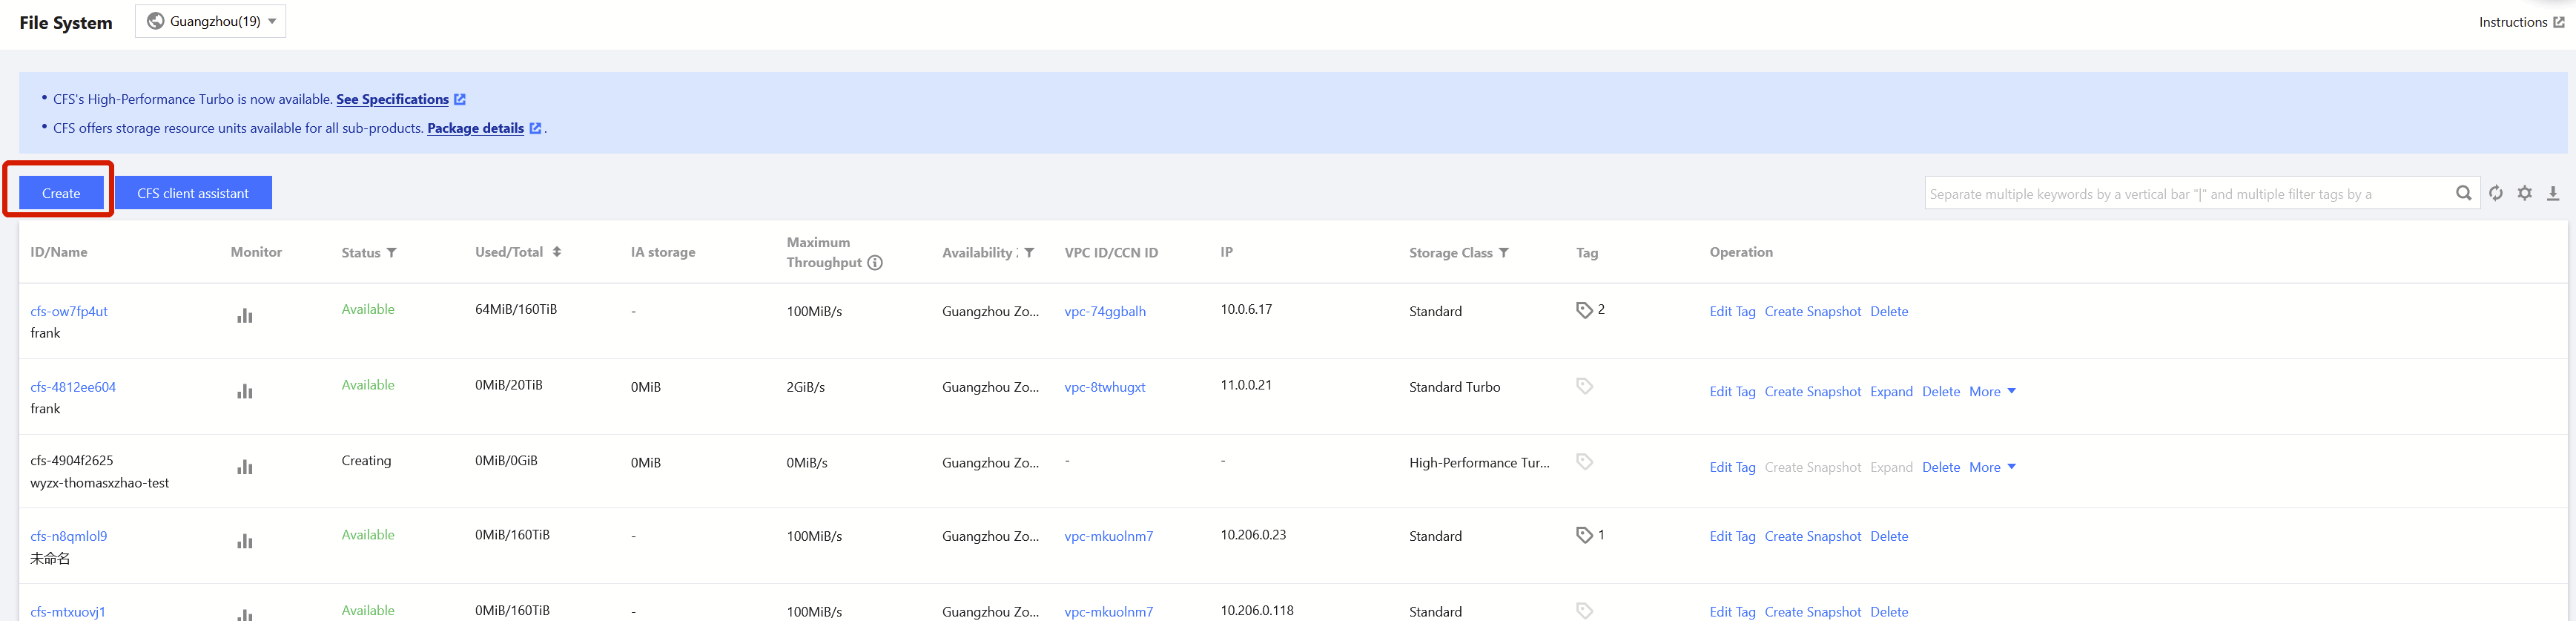Delete file system cfs-n8qmlol9
Screen dimensions: 2576x621
tap(1889, 536)
